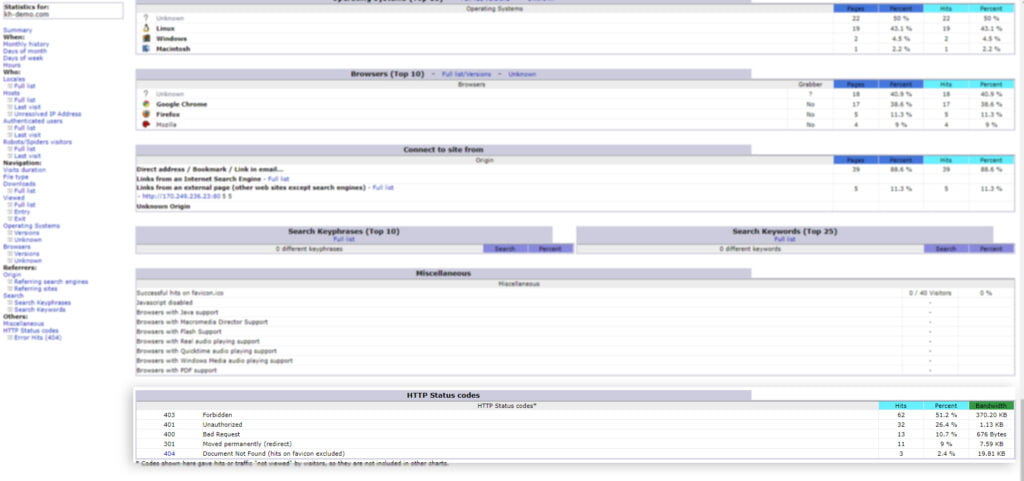Open Full list under Search Keywords (Top 25)
The image size is (1024, 481).
(x=785, y=240)
